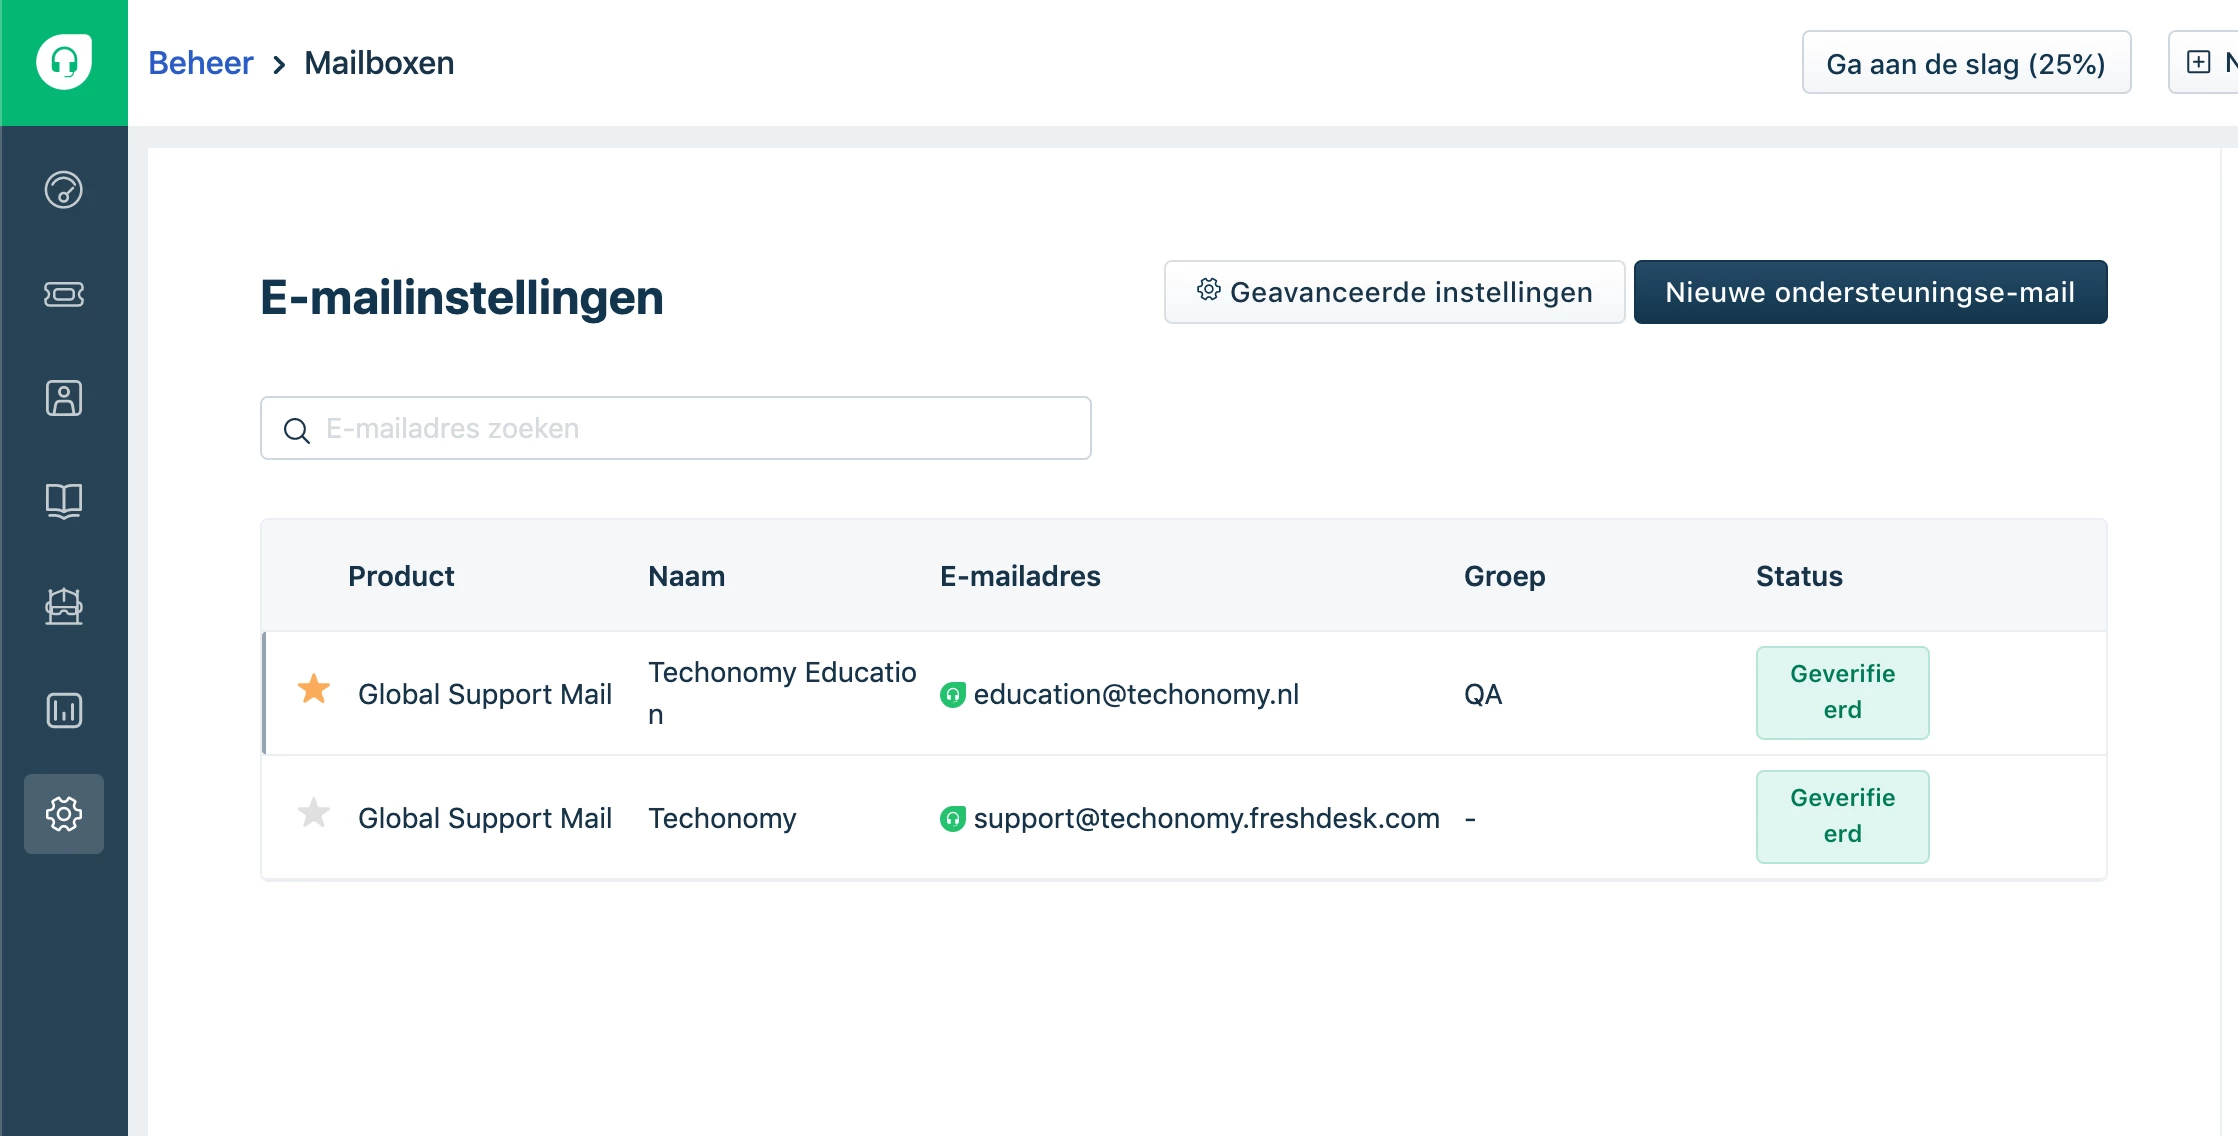Viewport: 2238px width, 1136px height.
Task: Open education@techonomy.nl mailbox
Action: [1136, 694]
